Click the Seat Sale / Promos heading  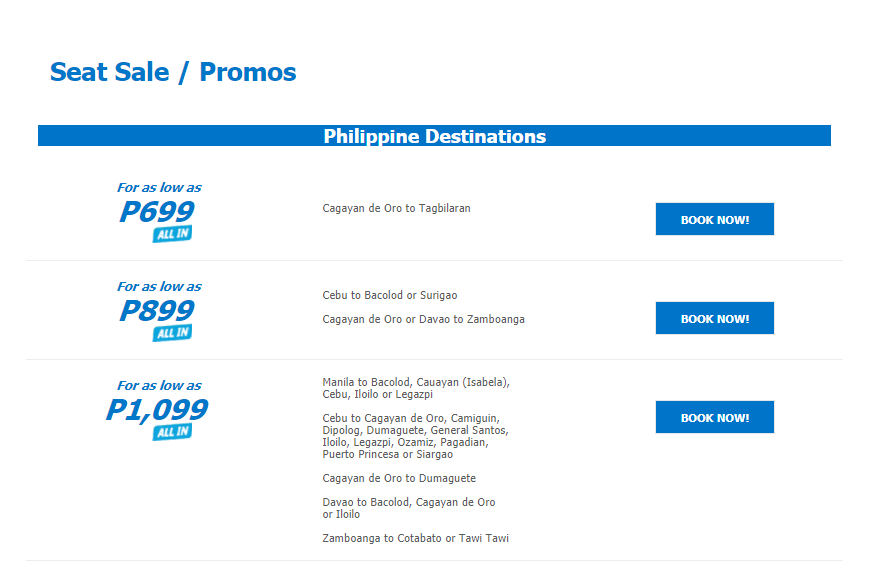[173, 72]
